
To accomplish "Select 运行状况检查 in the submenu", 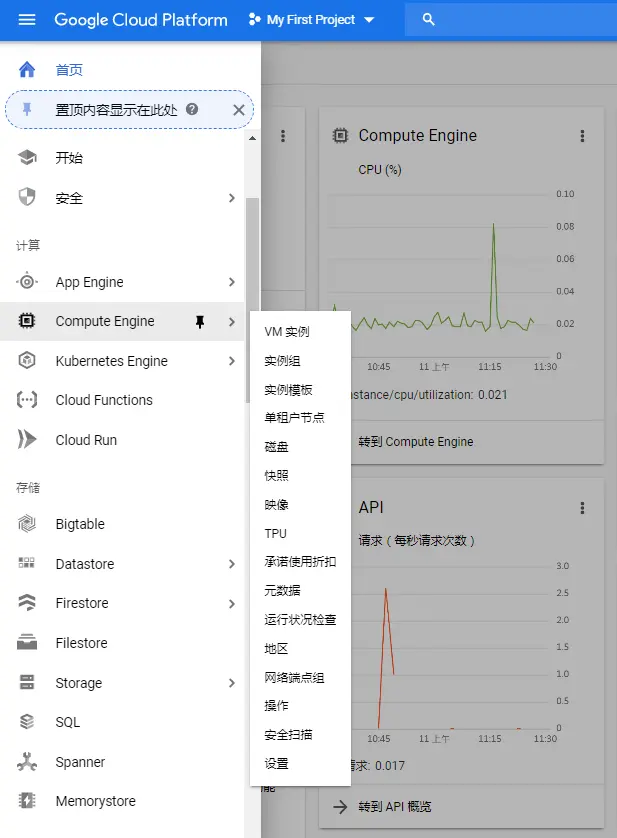I will (300, 619).
